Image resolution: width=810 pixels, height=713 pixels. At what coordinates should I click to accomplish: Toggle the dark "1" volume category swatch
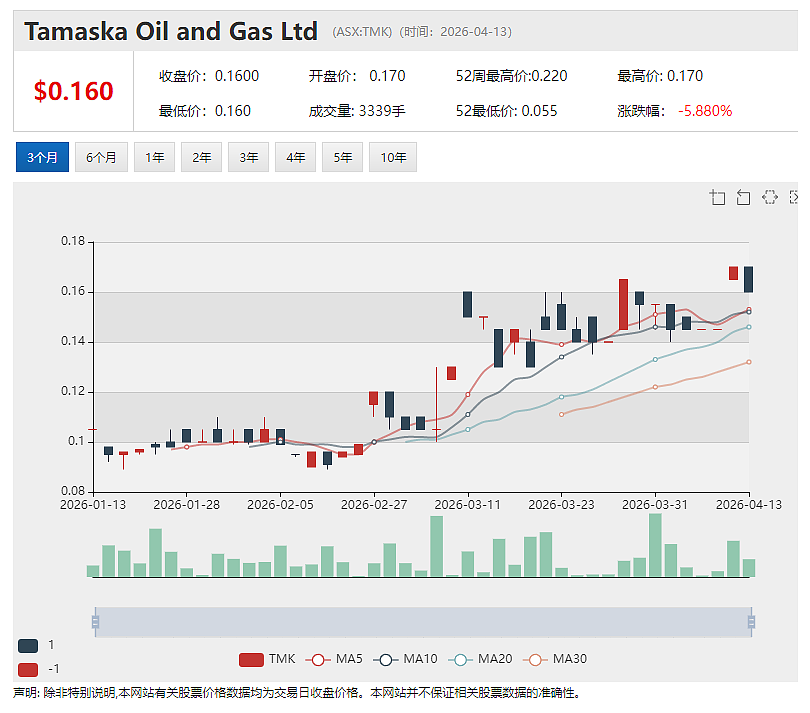(x=28, y=645)
